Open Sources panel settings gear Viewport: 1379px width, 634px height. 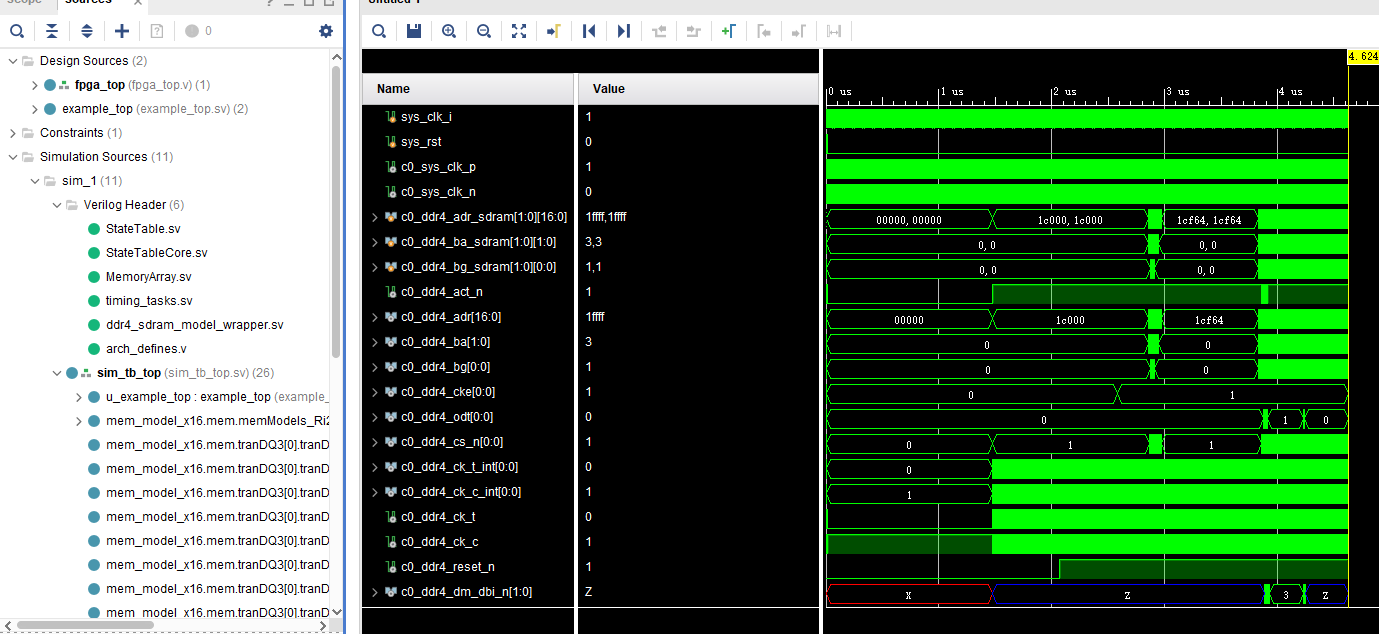pos(325,31)
